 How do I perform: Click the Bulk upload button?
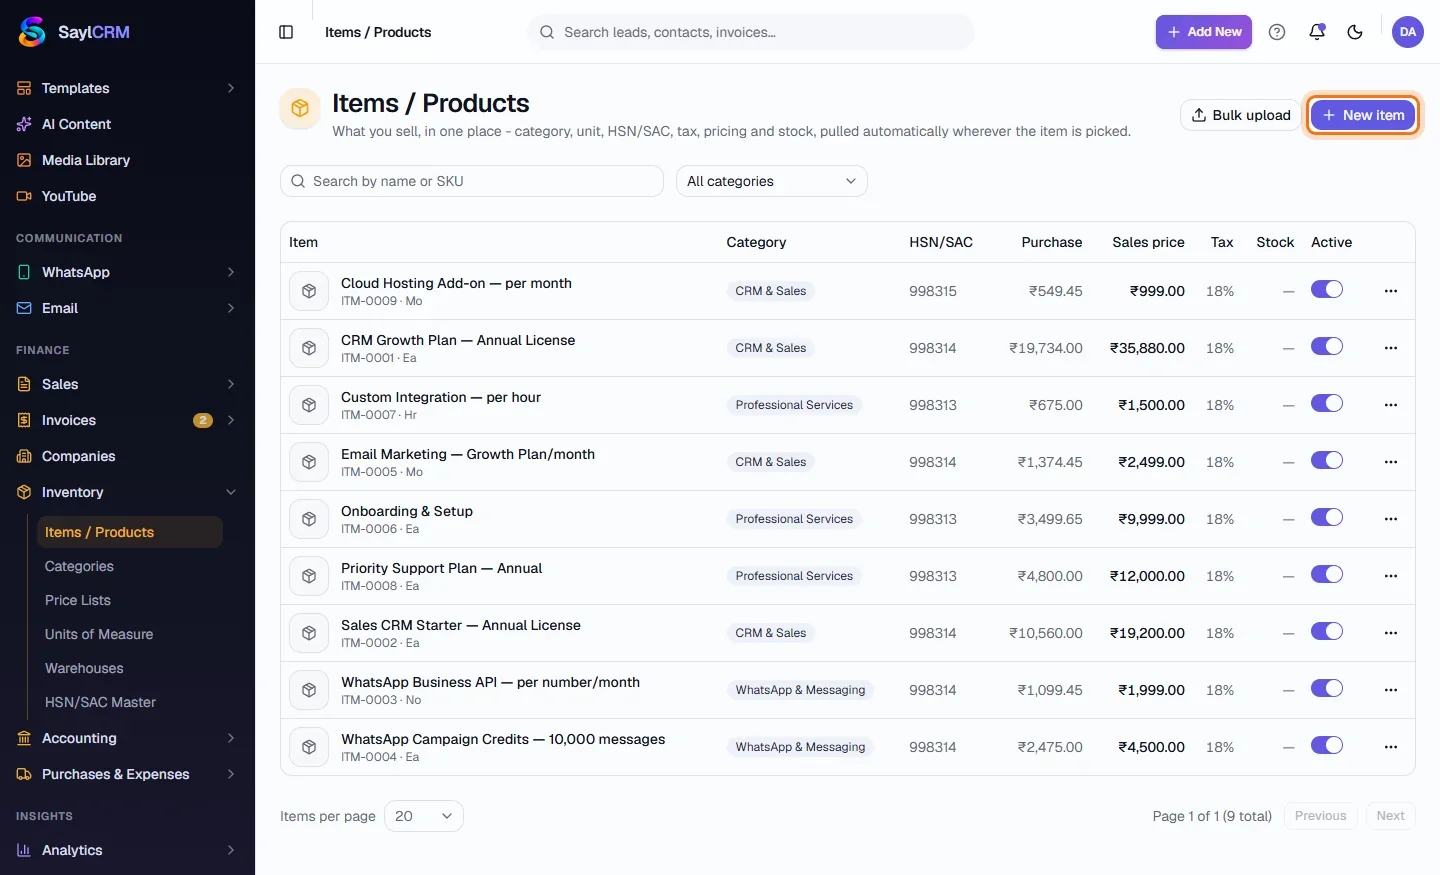coord(1240,115)
